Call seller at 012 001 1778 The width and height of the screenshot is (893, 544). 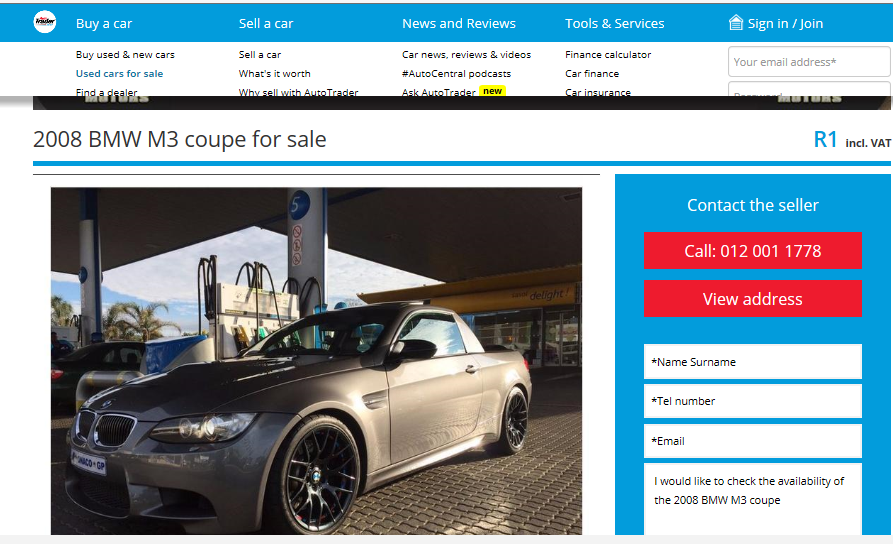click(x=753, y=251)
